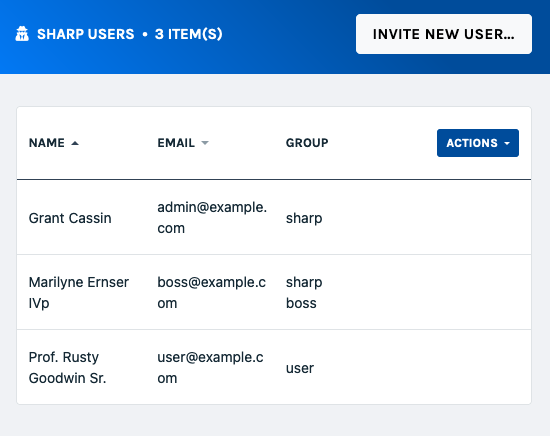
Task: Click the user group label
Action: click(300, 368)
